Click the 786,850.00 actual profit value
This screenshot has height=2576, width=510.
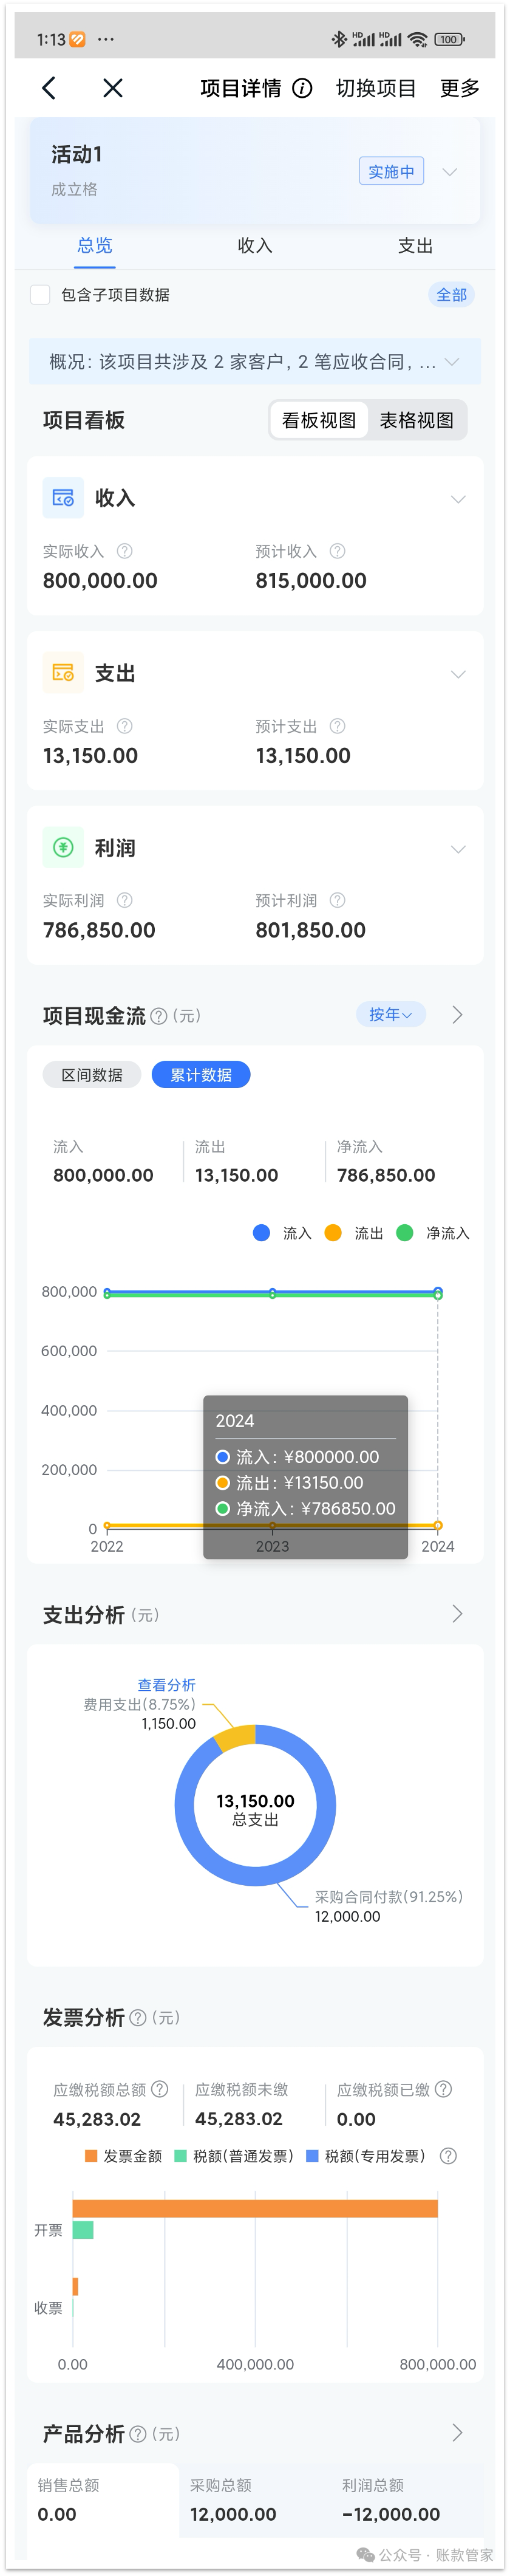coord(99,930)
